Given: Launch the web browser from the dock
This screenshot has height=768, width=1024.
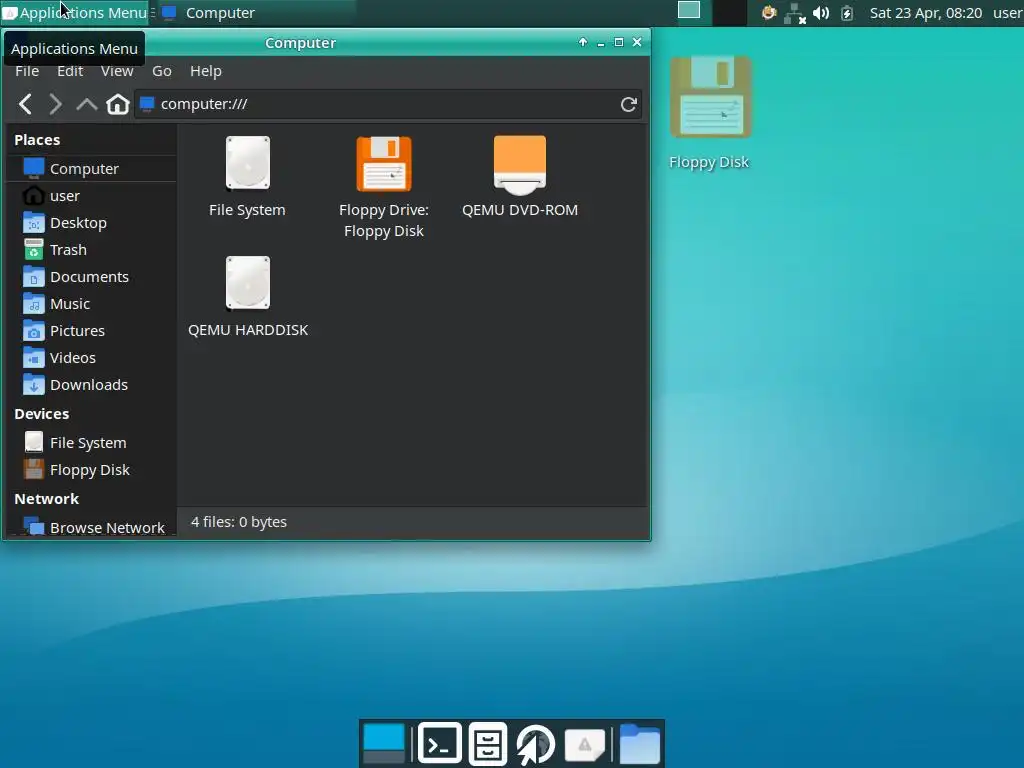Looking at the screenshot, I should pyautogui.click(x=536, y=743).
